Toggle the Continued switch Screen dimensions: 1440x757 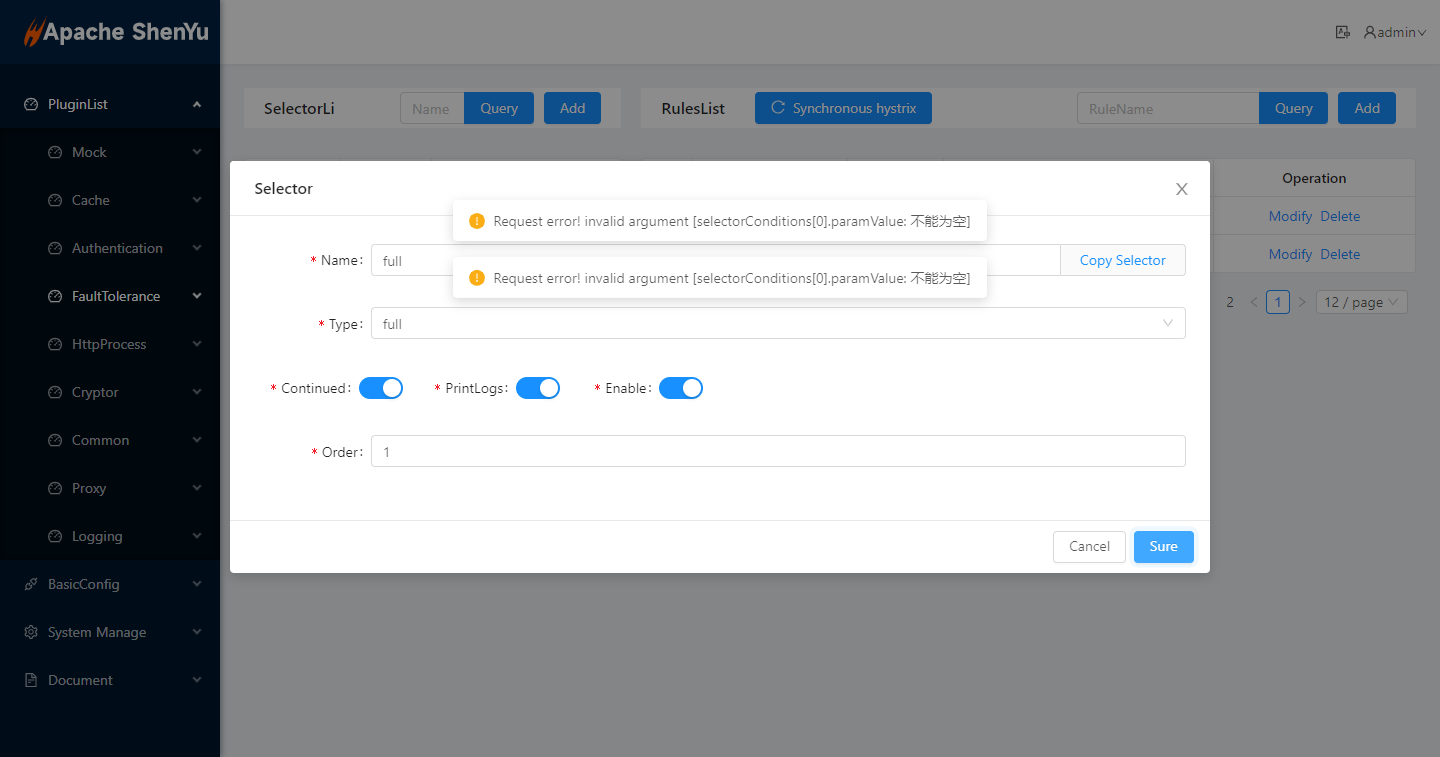(381, 388)
